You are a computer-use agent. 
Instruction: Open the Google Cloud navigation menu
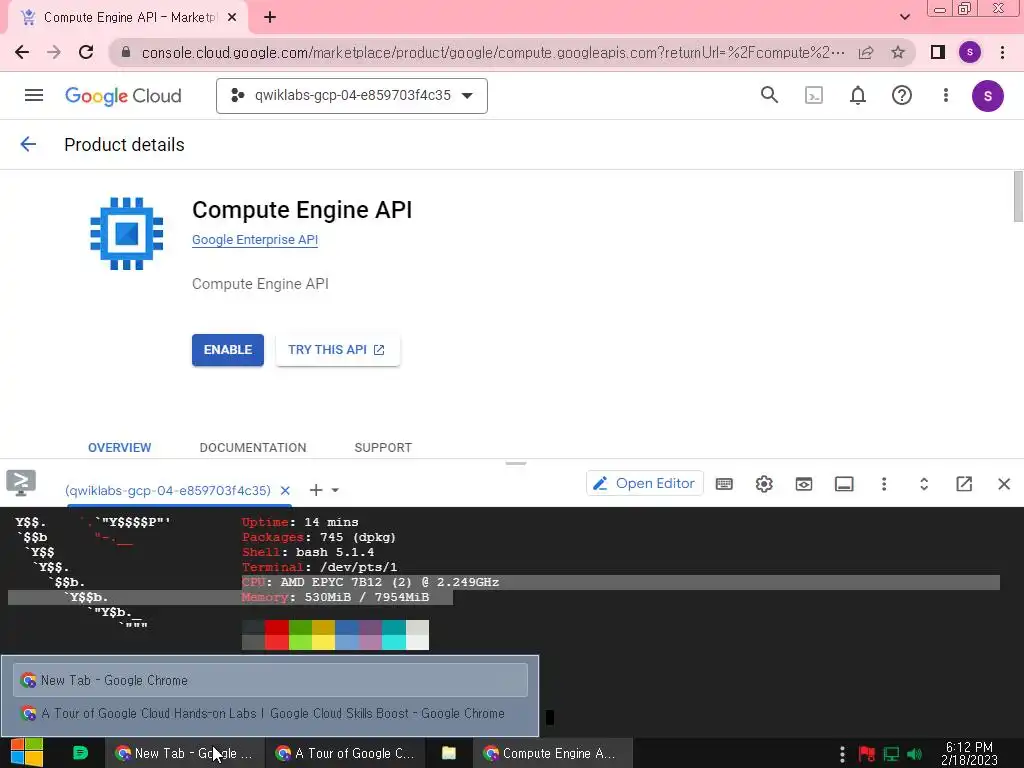pos(34,95)
